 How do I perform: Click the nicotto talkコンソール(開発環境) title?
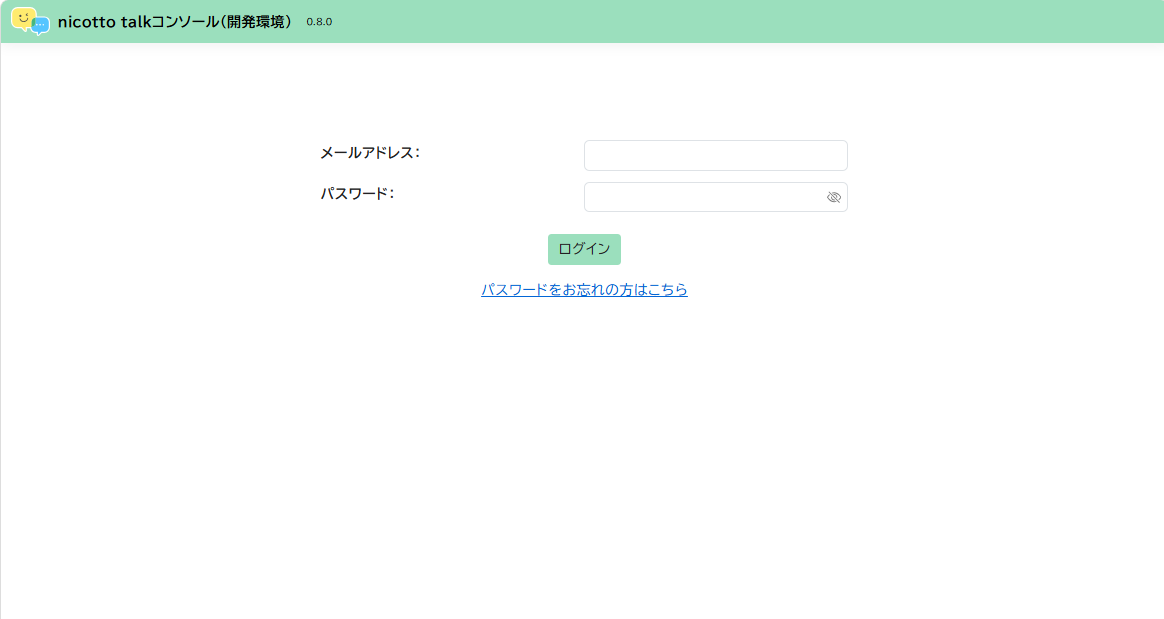(x=176, y=22)
